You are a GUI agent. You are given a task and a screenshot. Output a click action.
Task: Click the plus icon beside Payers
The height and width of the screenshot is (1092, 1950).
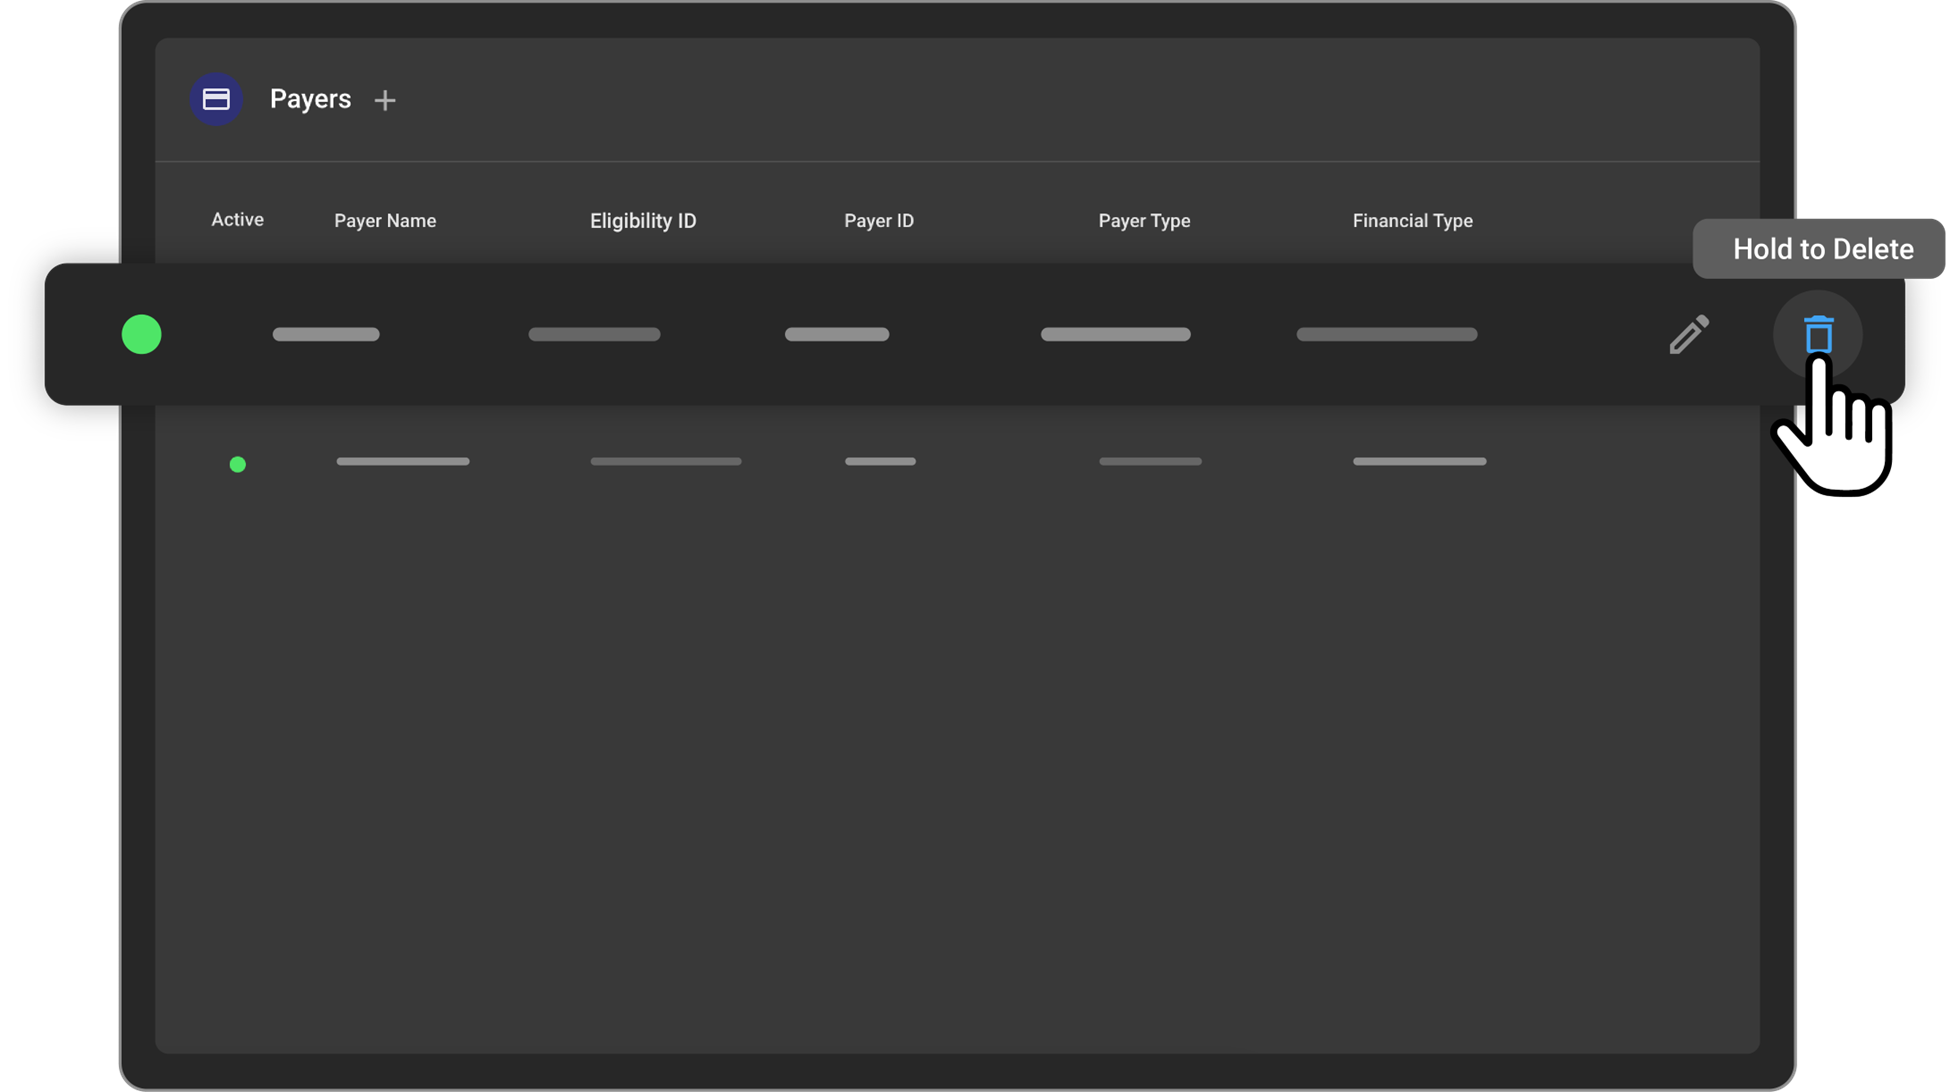[385, 100]
